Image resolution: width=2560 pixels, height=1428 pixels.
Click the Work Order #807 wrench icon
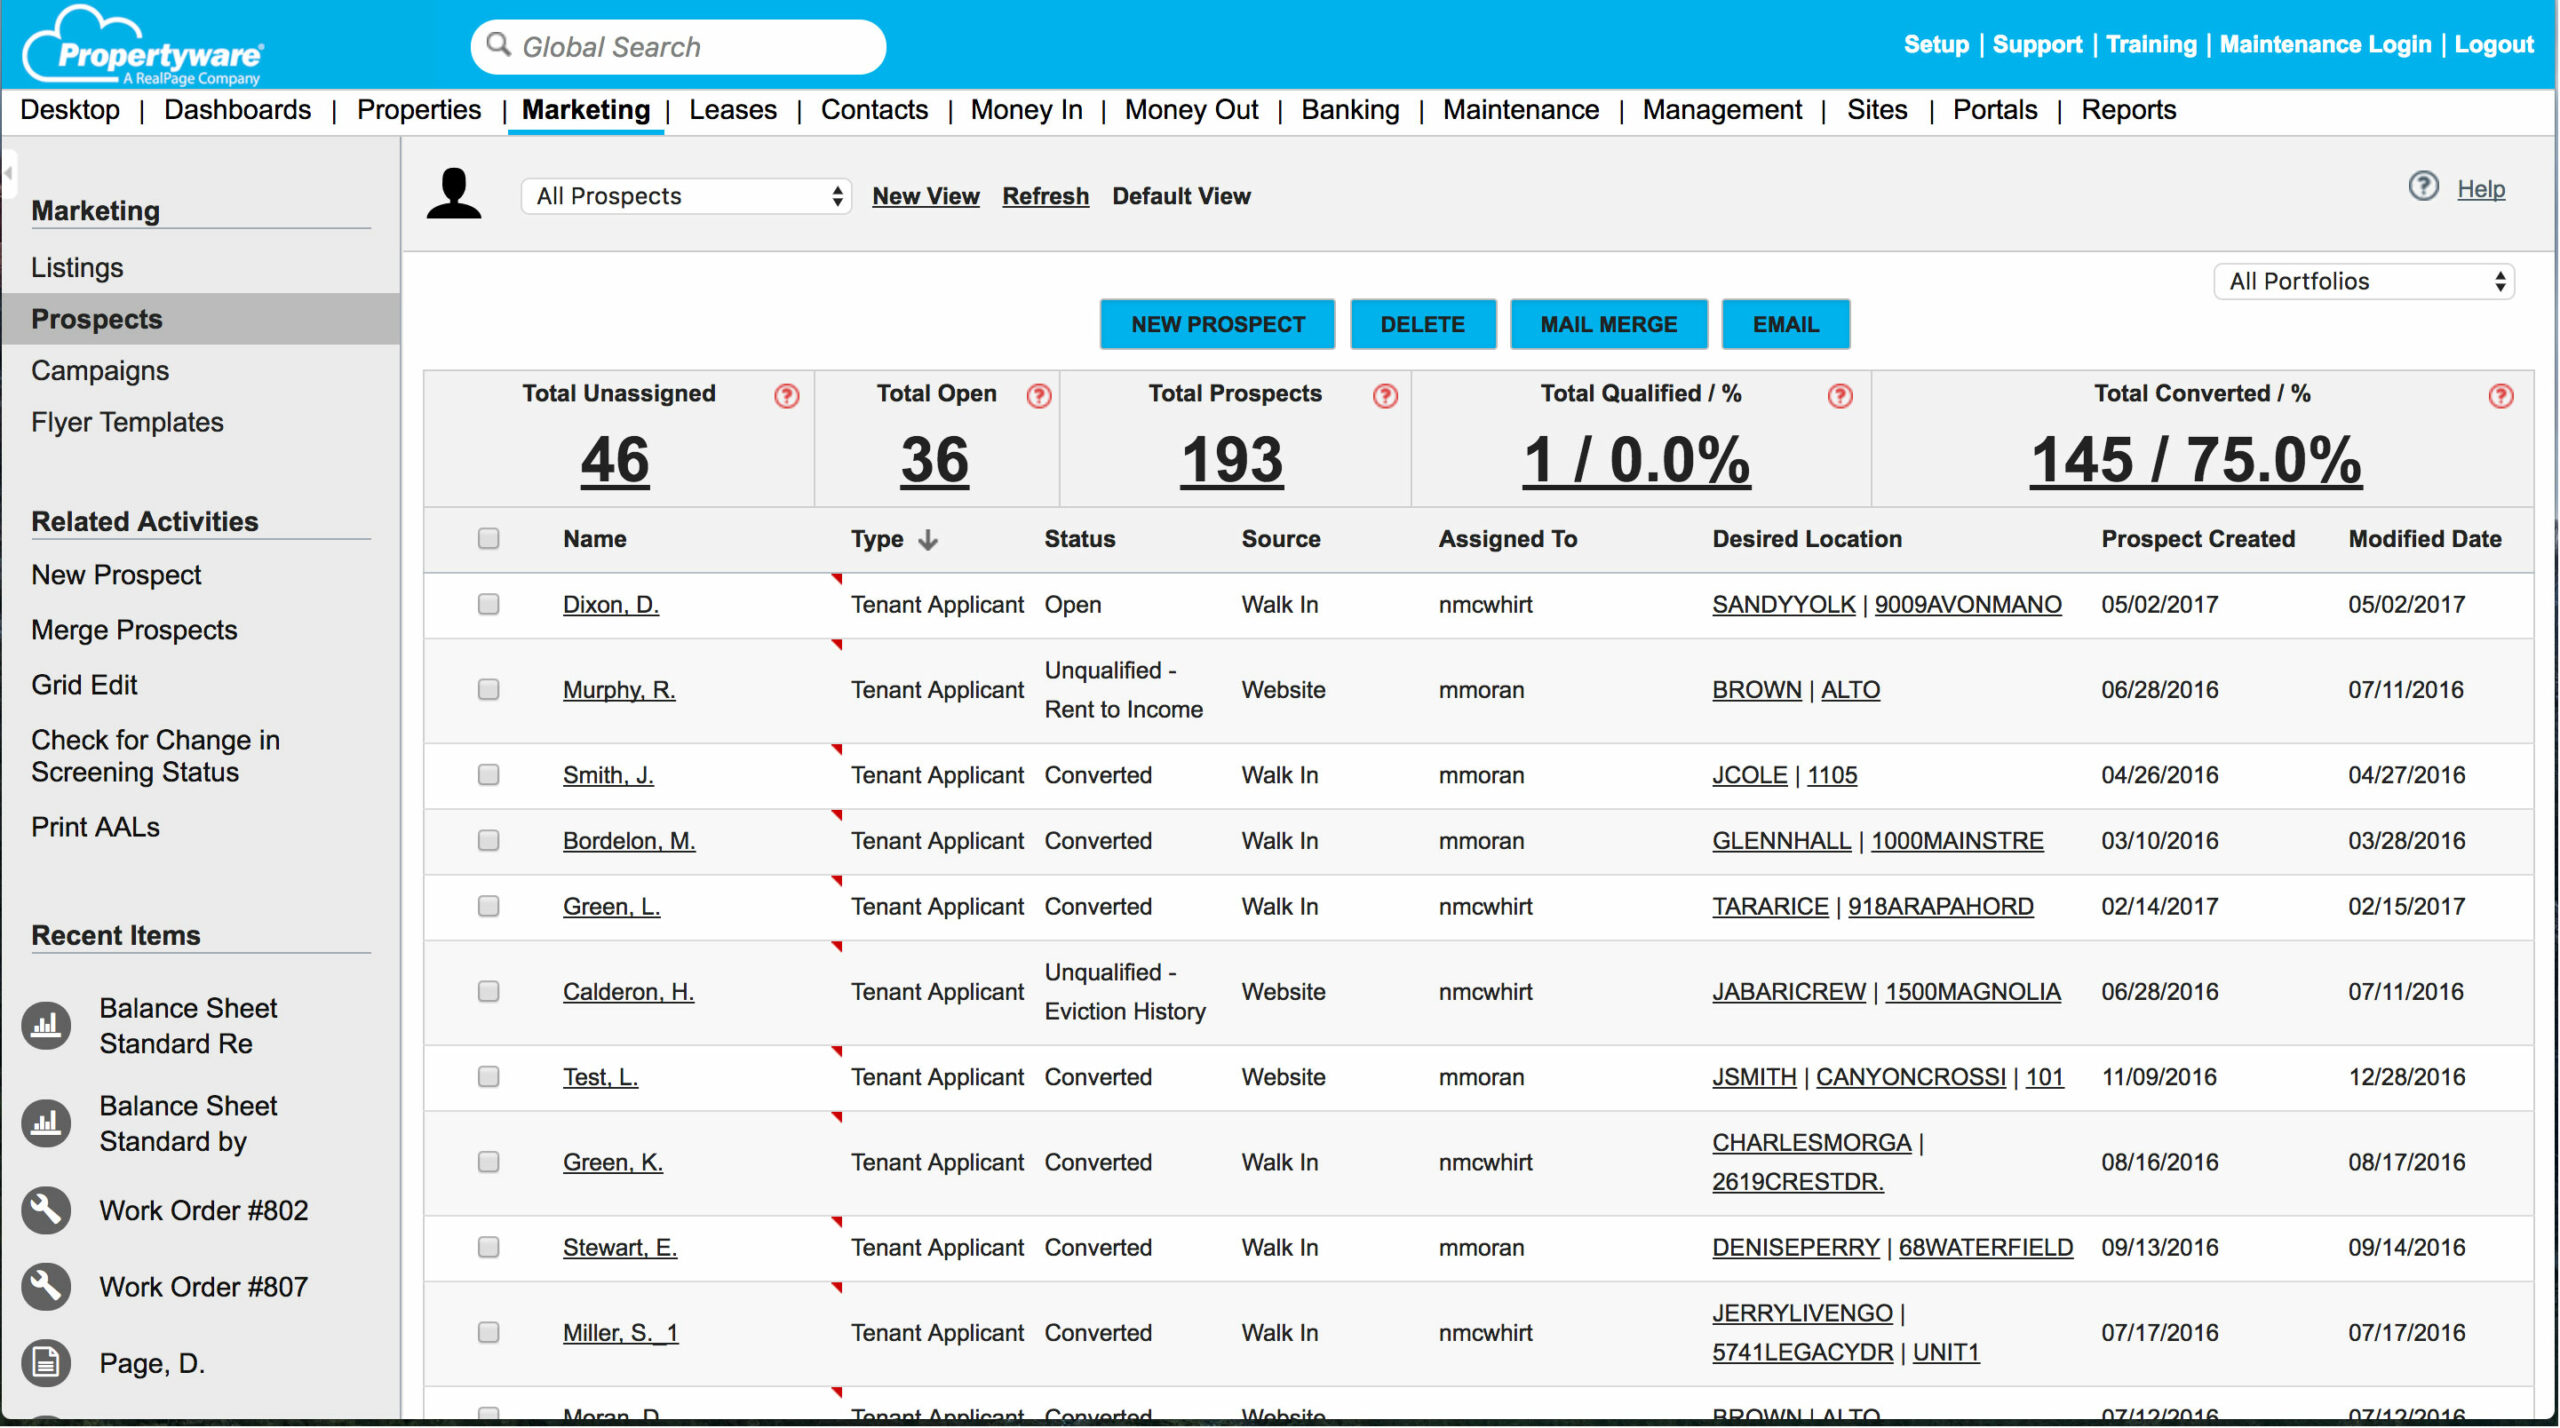tap(46, 1288)
